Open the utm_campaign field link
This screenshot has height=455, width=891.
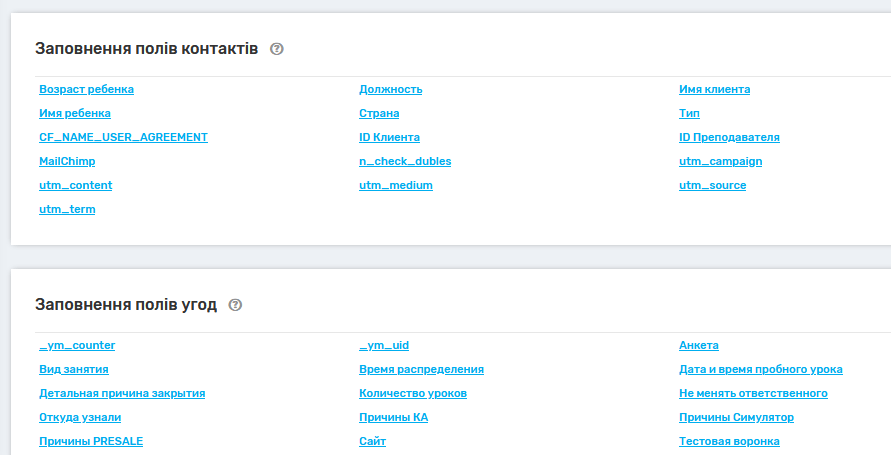(x=720, y=161)
